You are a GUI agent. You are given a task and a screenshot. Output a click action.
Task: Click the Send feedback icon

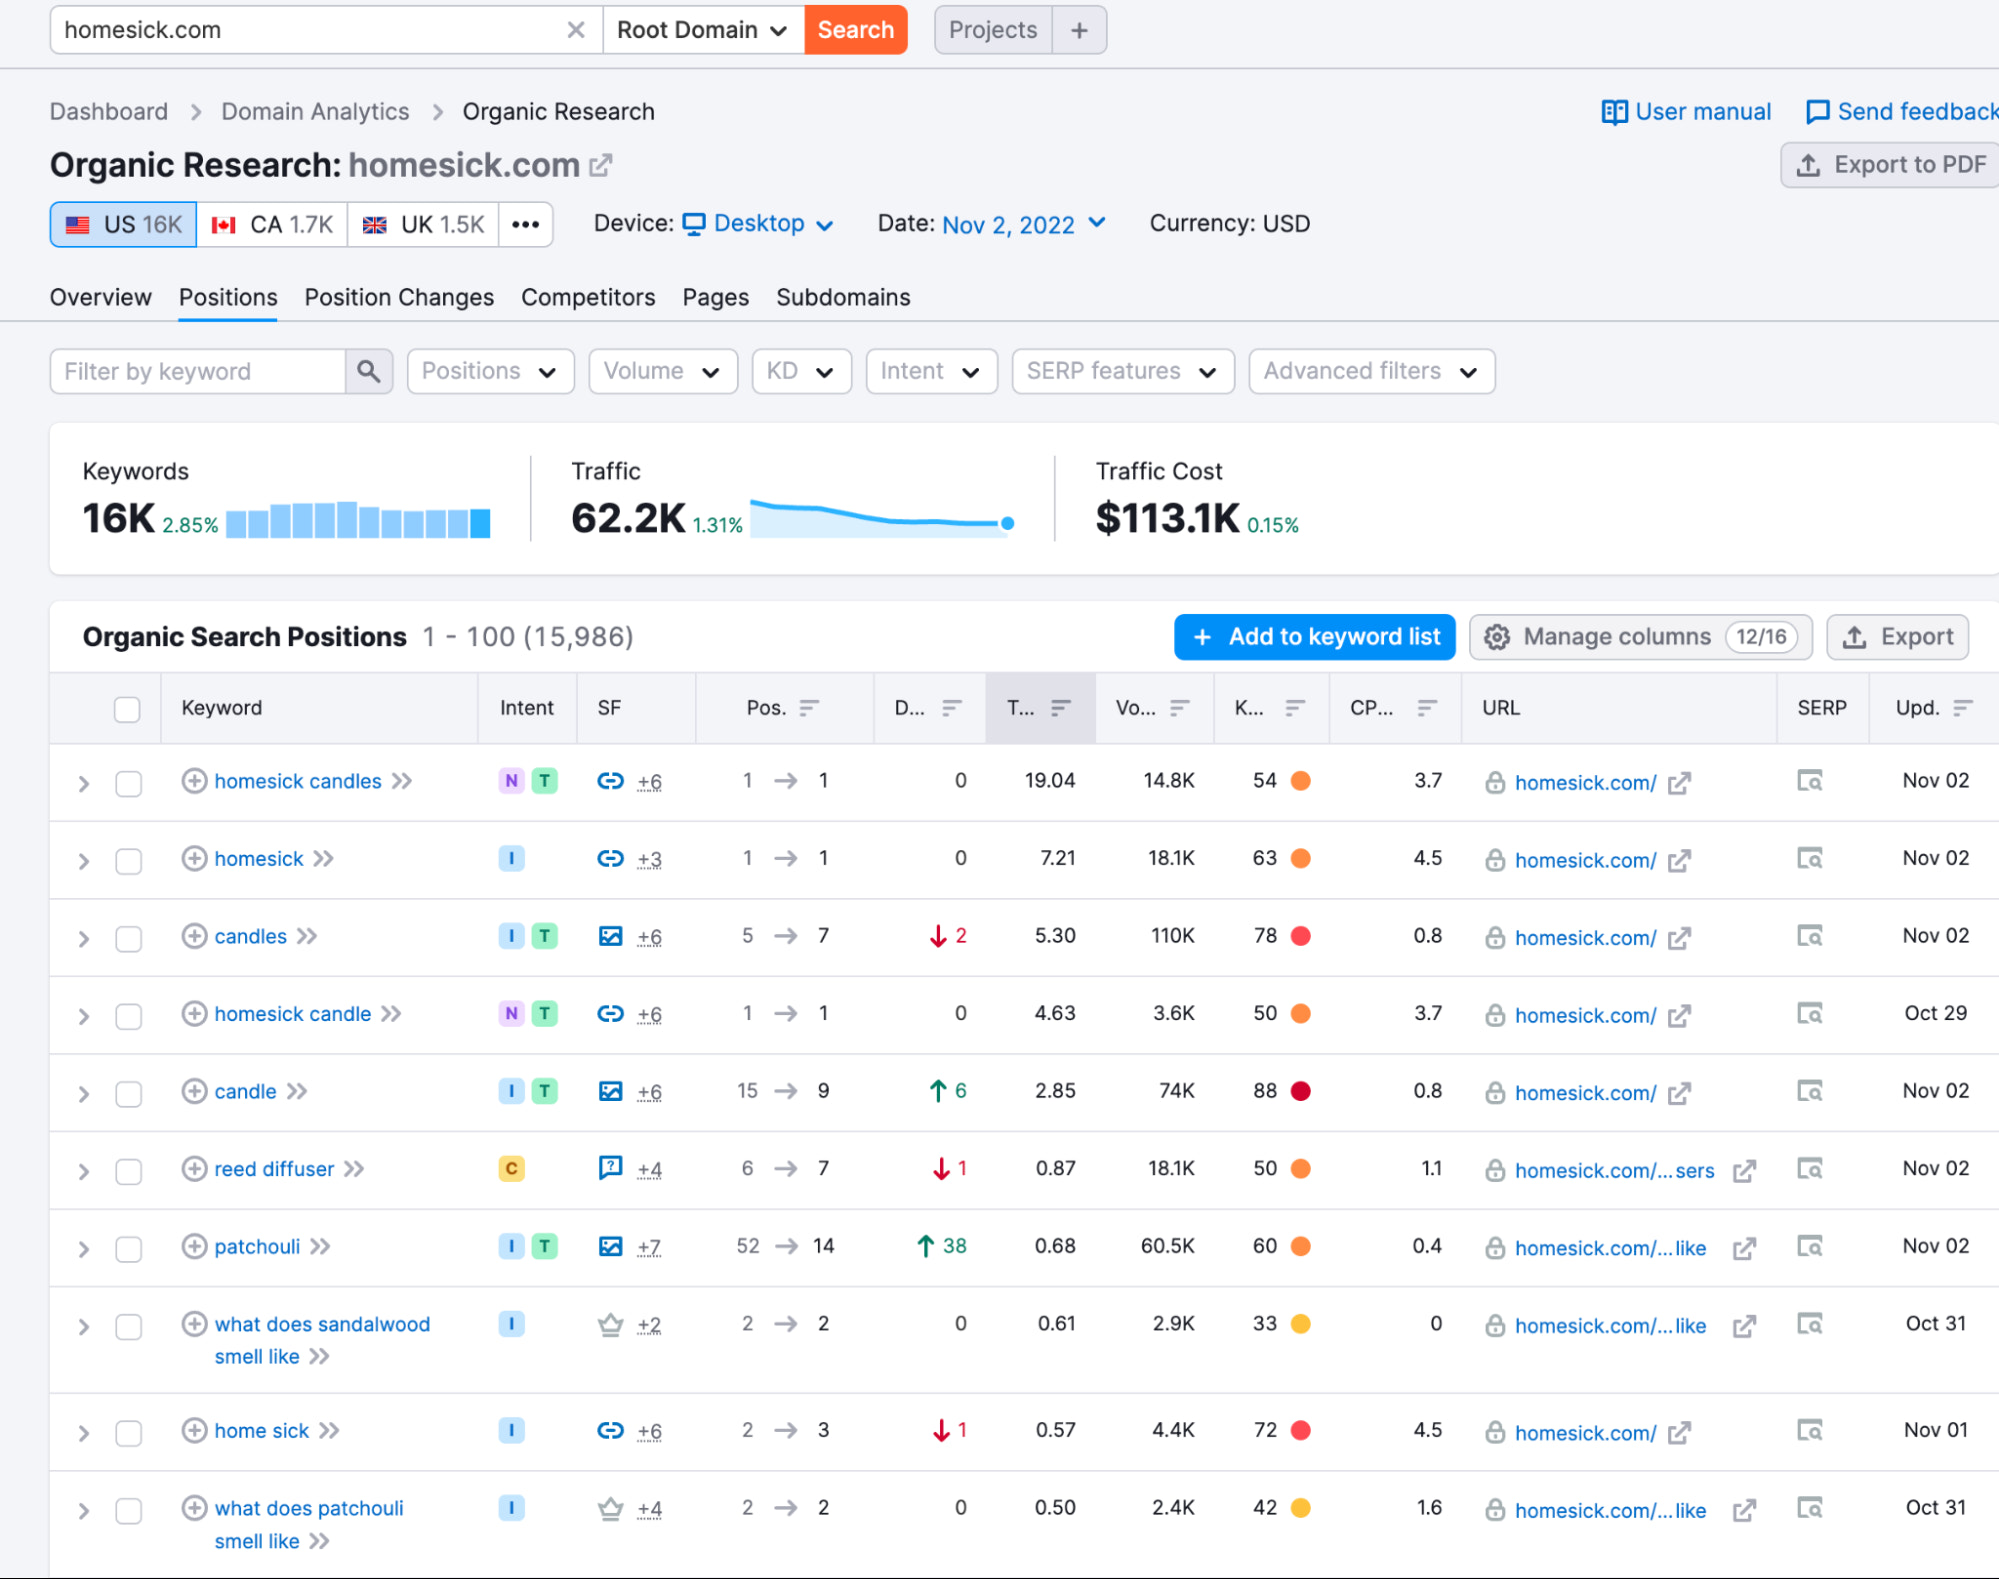tap(1818, 112)
